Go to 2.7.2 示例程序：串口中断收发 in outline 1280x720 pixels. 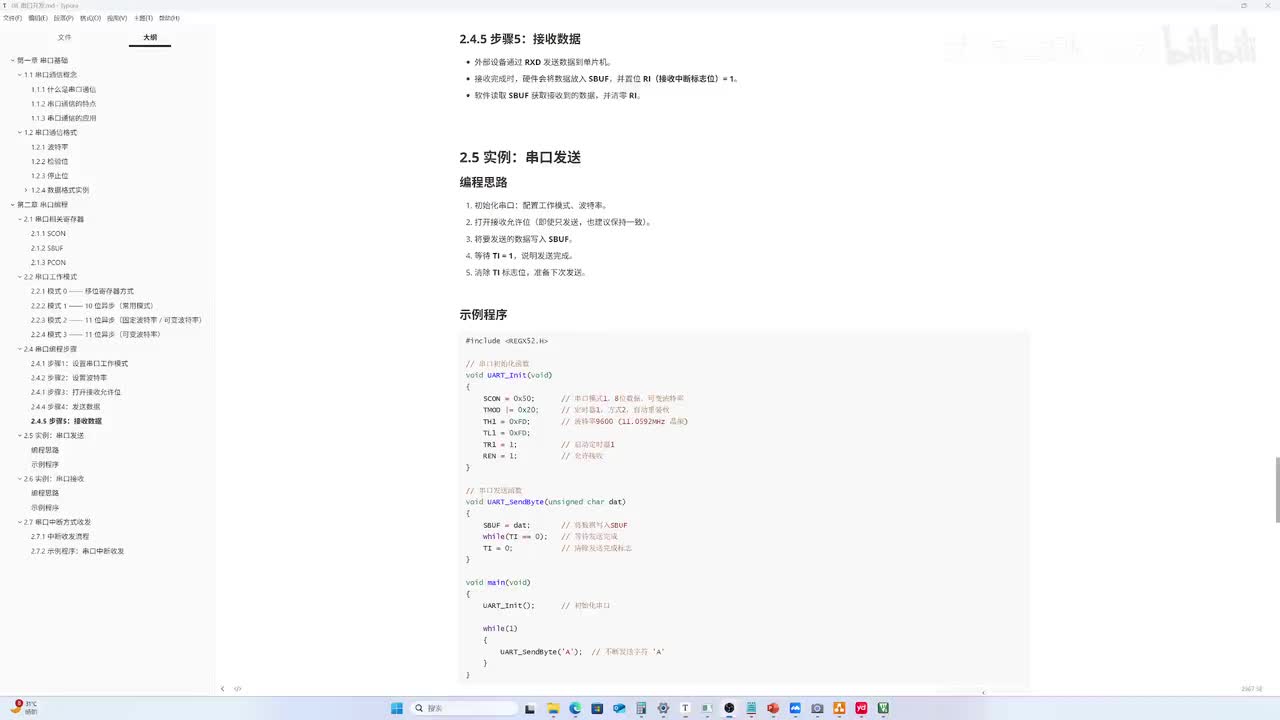[78, 551]
